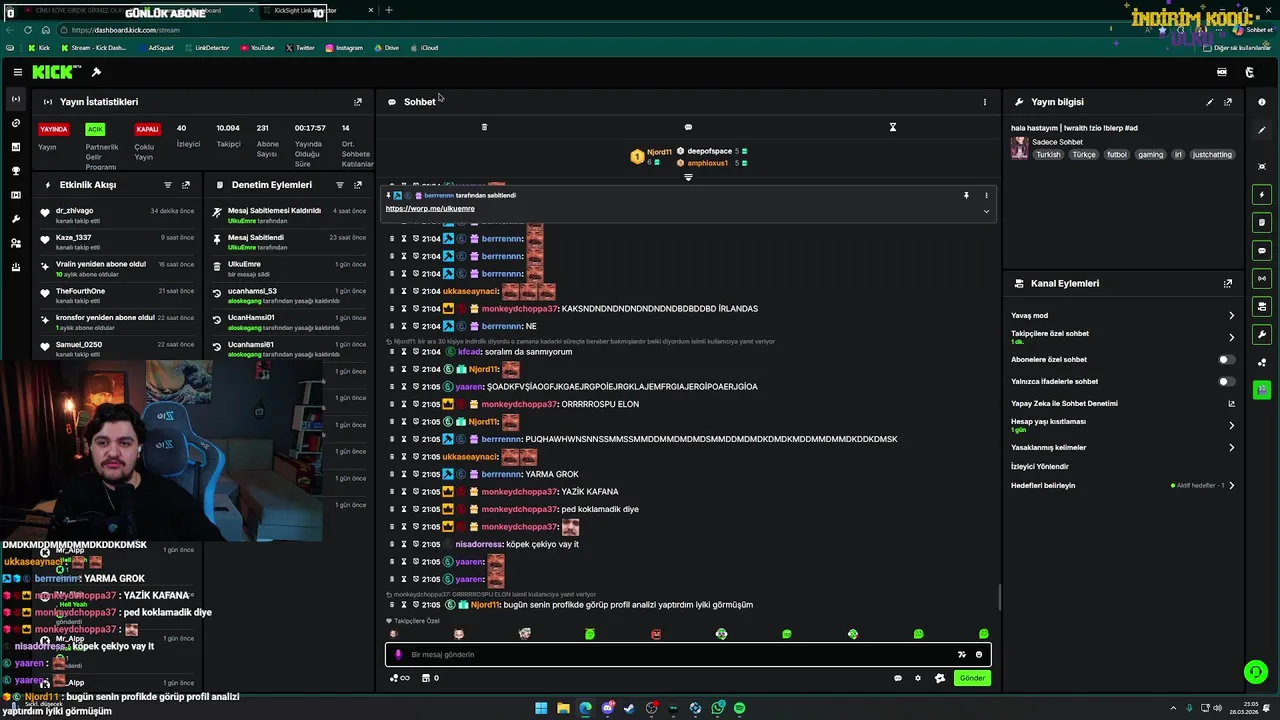
Task: Select hourglass tab in Sohbet panel
Action: [x=893, y=127]
